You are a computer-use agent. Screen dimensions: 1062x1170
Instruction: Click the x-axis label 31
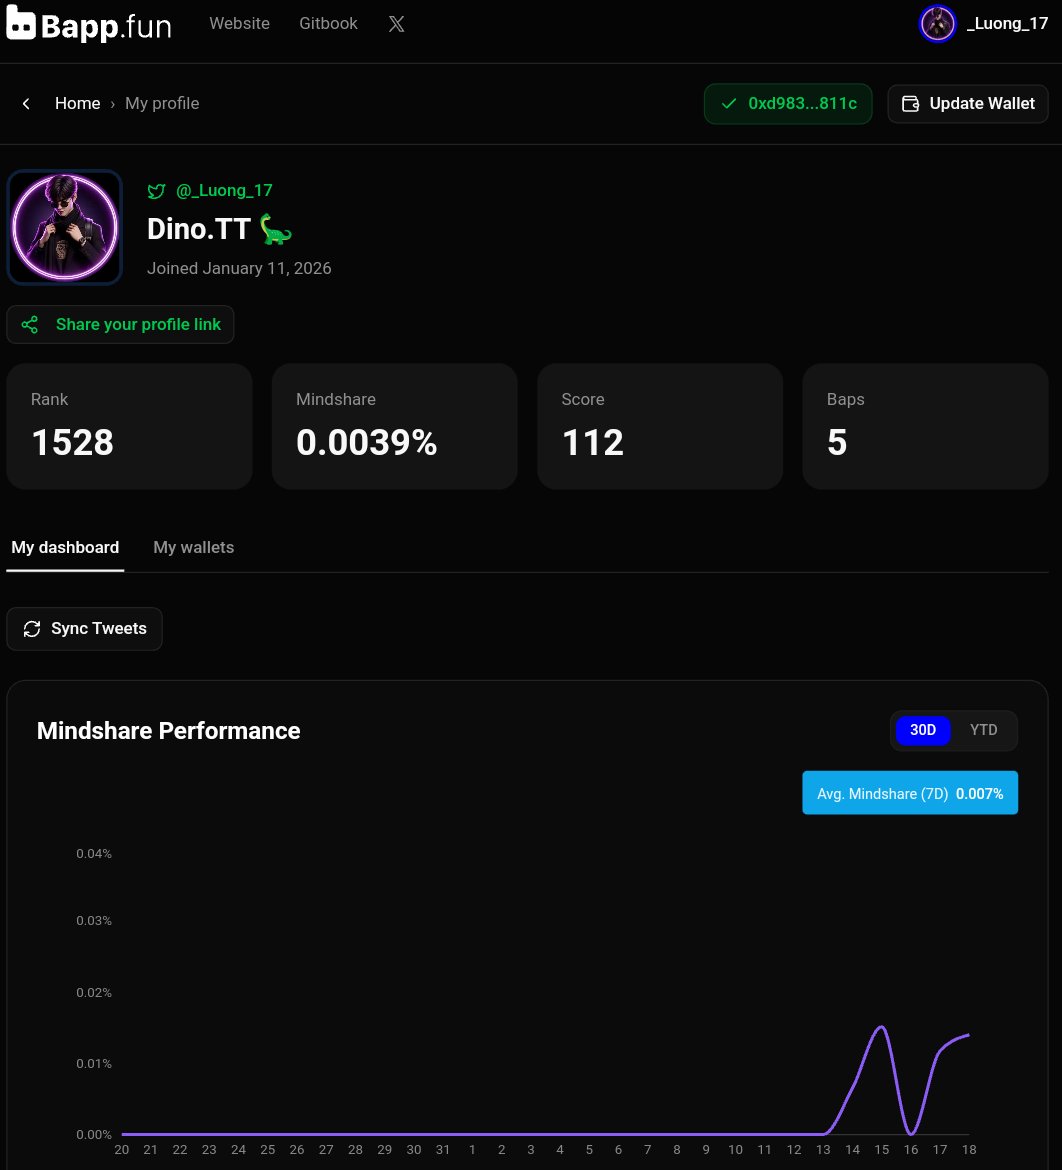point(443,1150)
